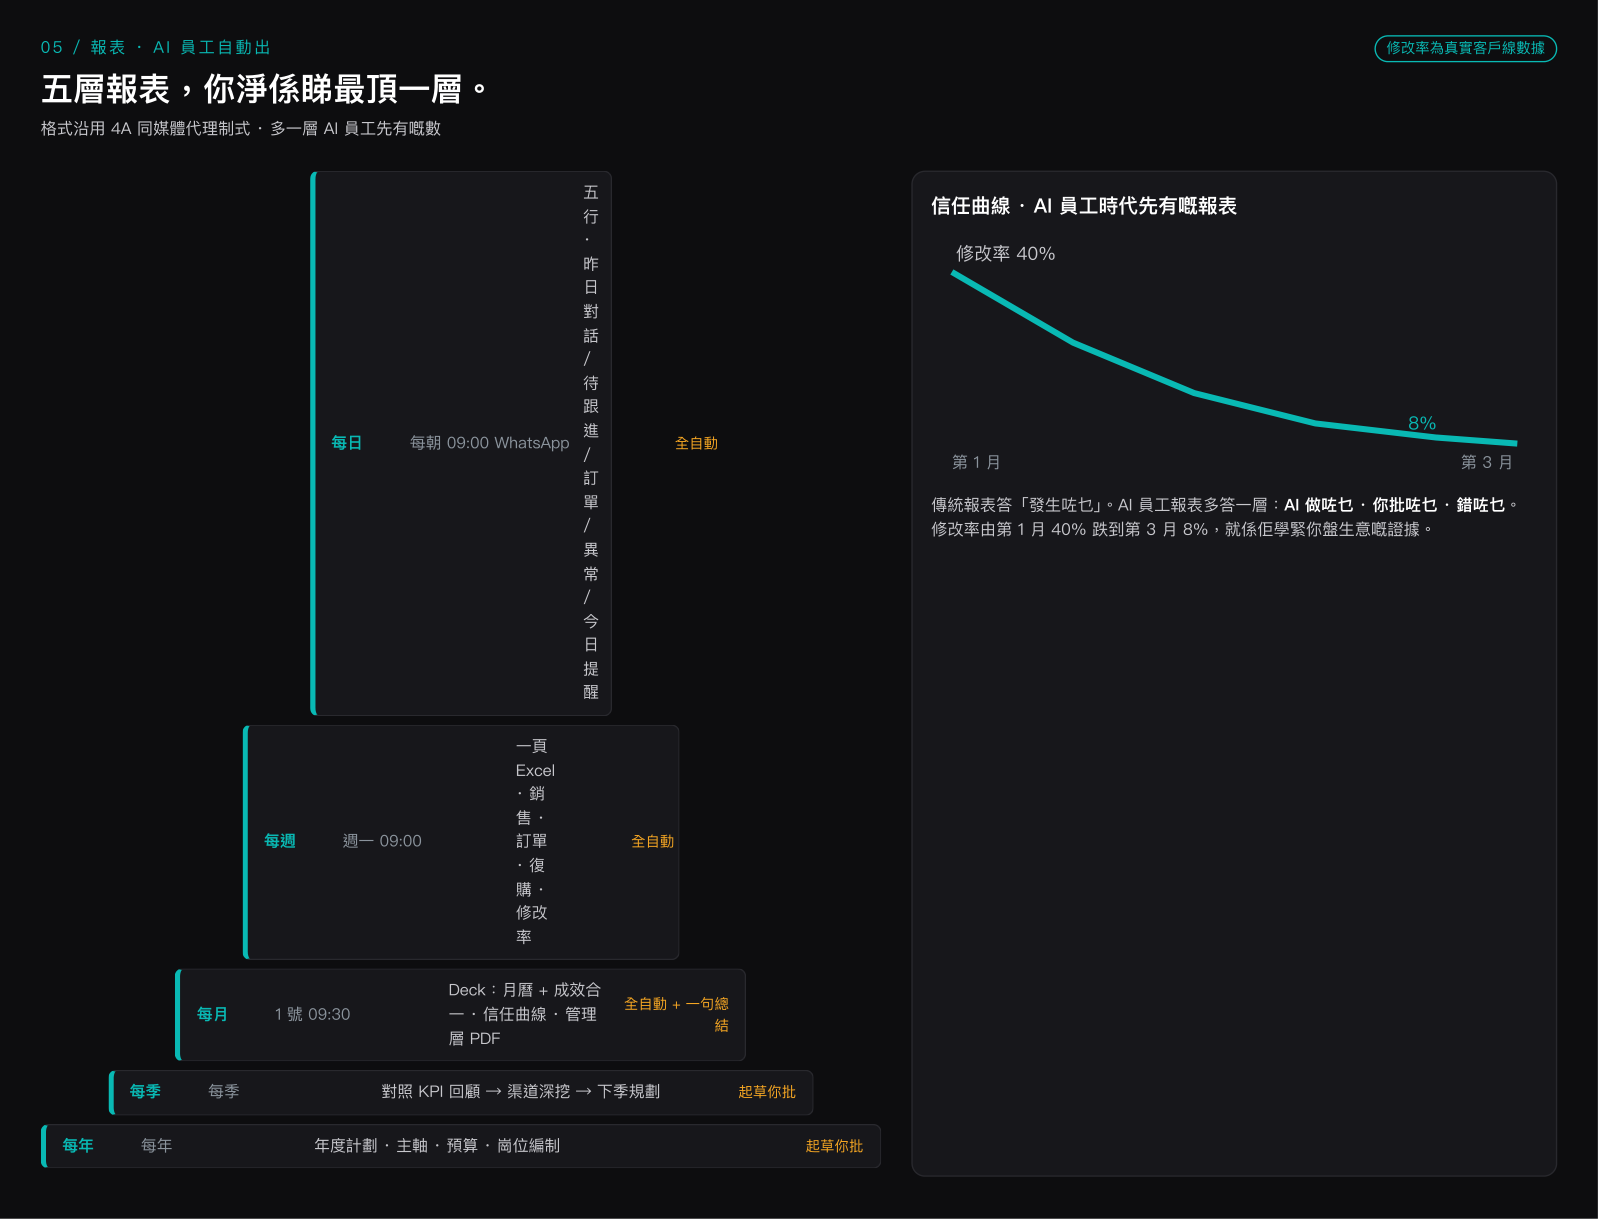Click the teal '8%' chart label
Image resolution: width=1598 pixels, height=1219 pixels.
(1422, 423)
